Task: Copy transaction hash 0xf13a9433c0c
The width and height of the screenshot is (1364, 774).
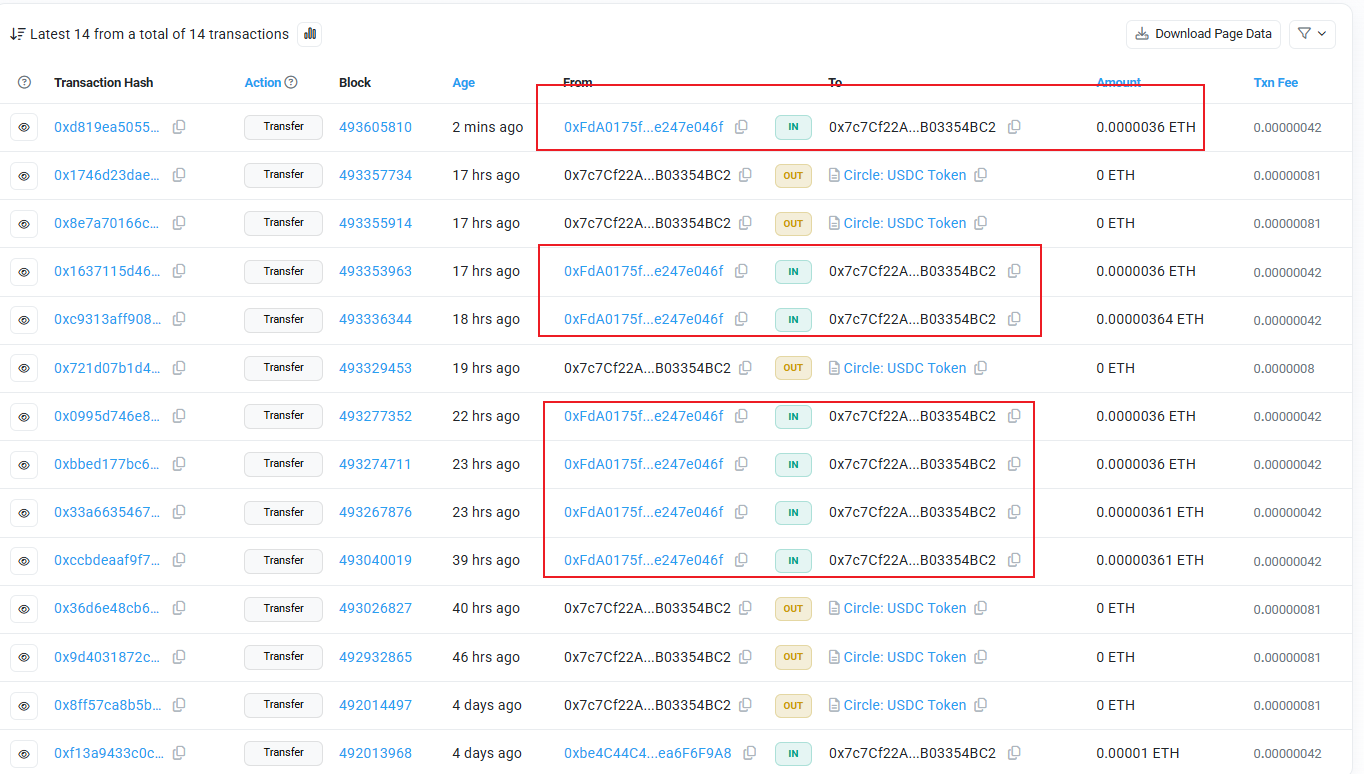Action: (179, 753)
